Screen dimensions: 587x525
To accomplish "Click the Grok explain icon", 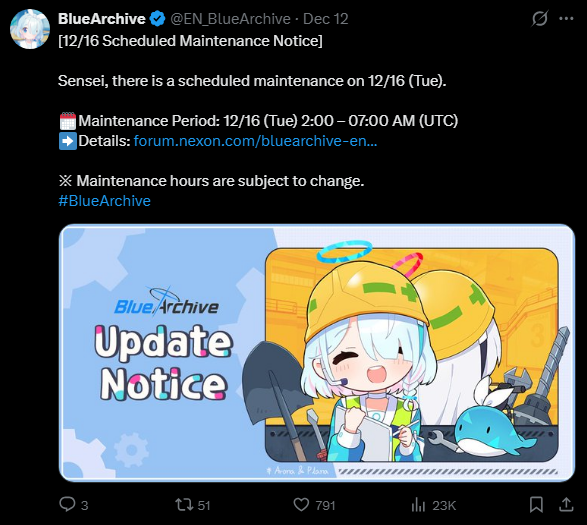I will 539,18.
